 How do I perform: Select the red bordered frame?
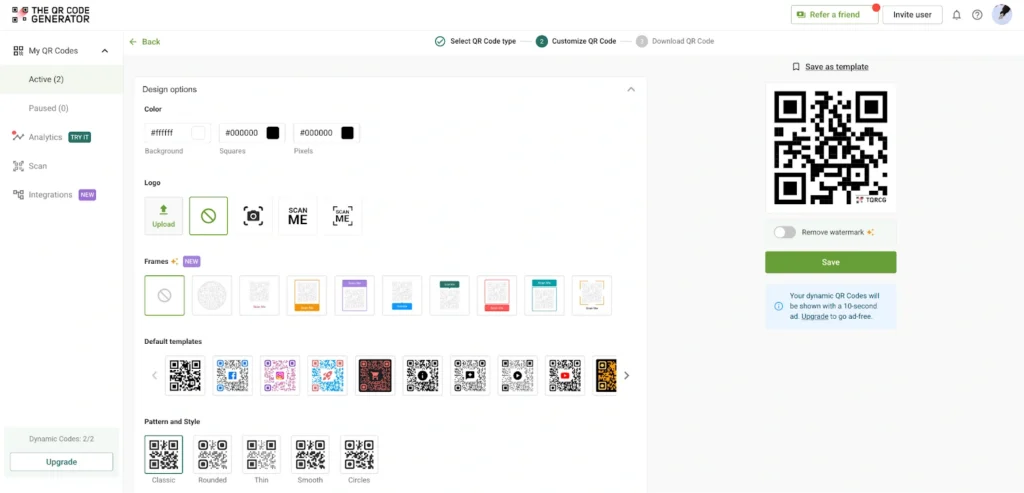coord(497,295)
